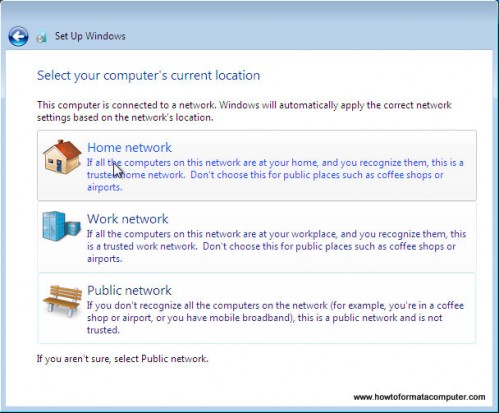Viewport: 499px width, 413px height.
Task: Click the Work network description about your workplace
Action: pyautogui.click(x=277, y=246)
